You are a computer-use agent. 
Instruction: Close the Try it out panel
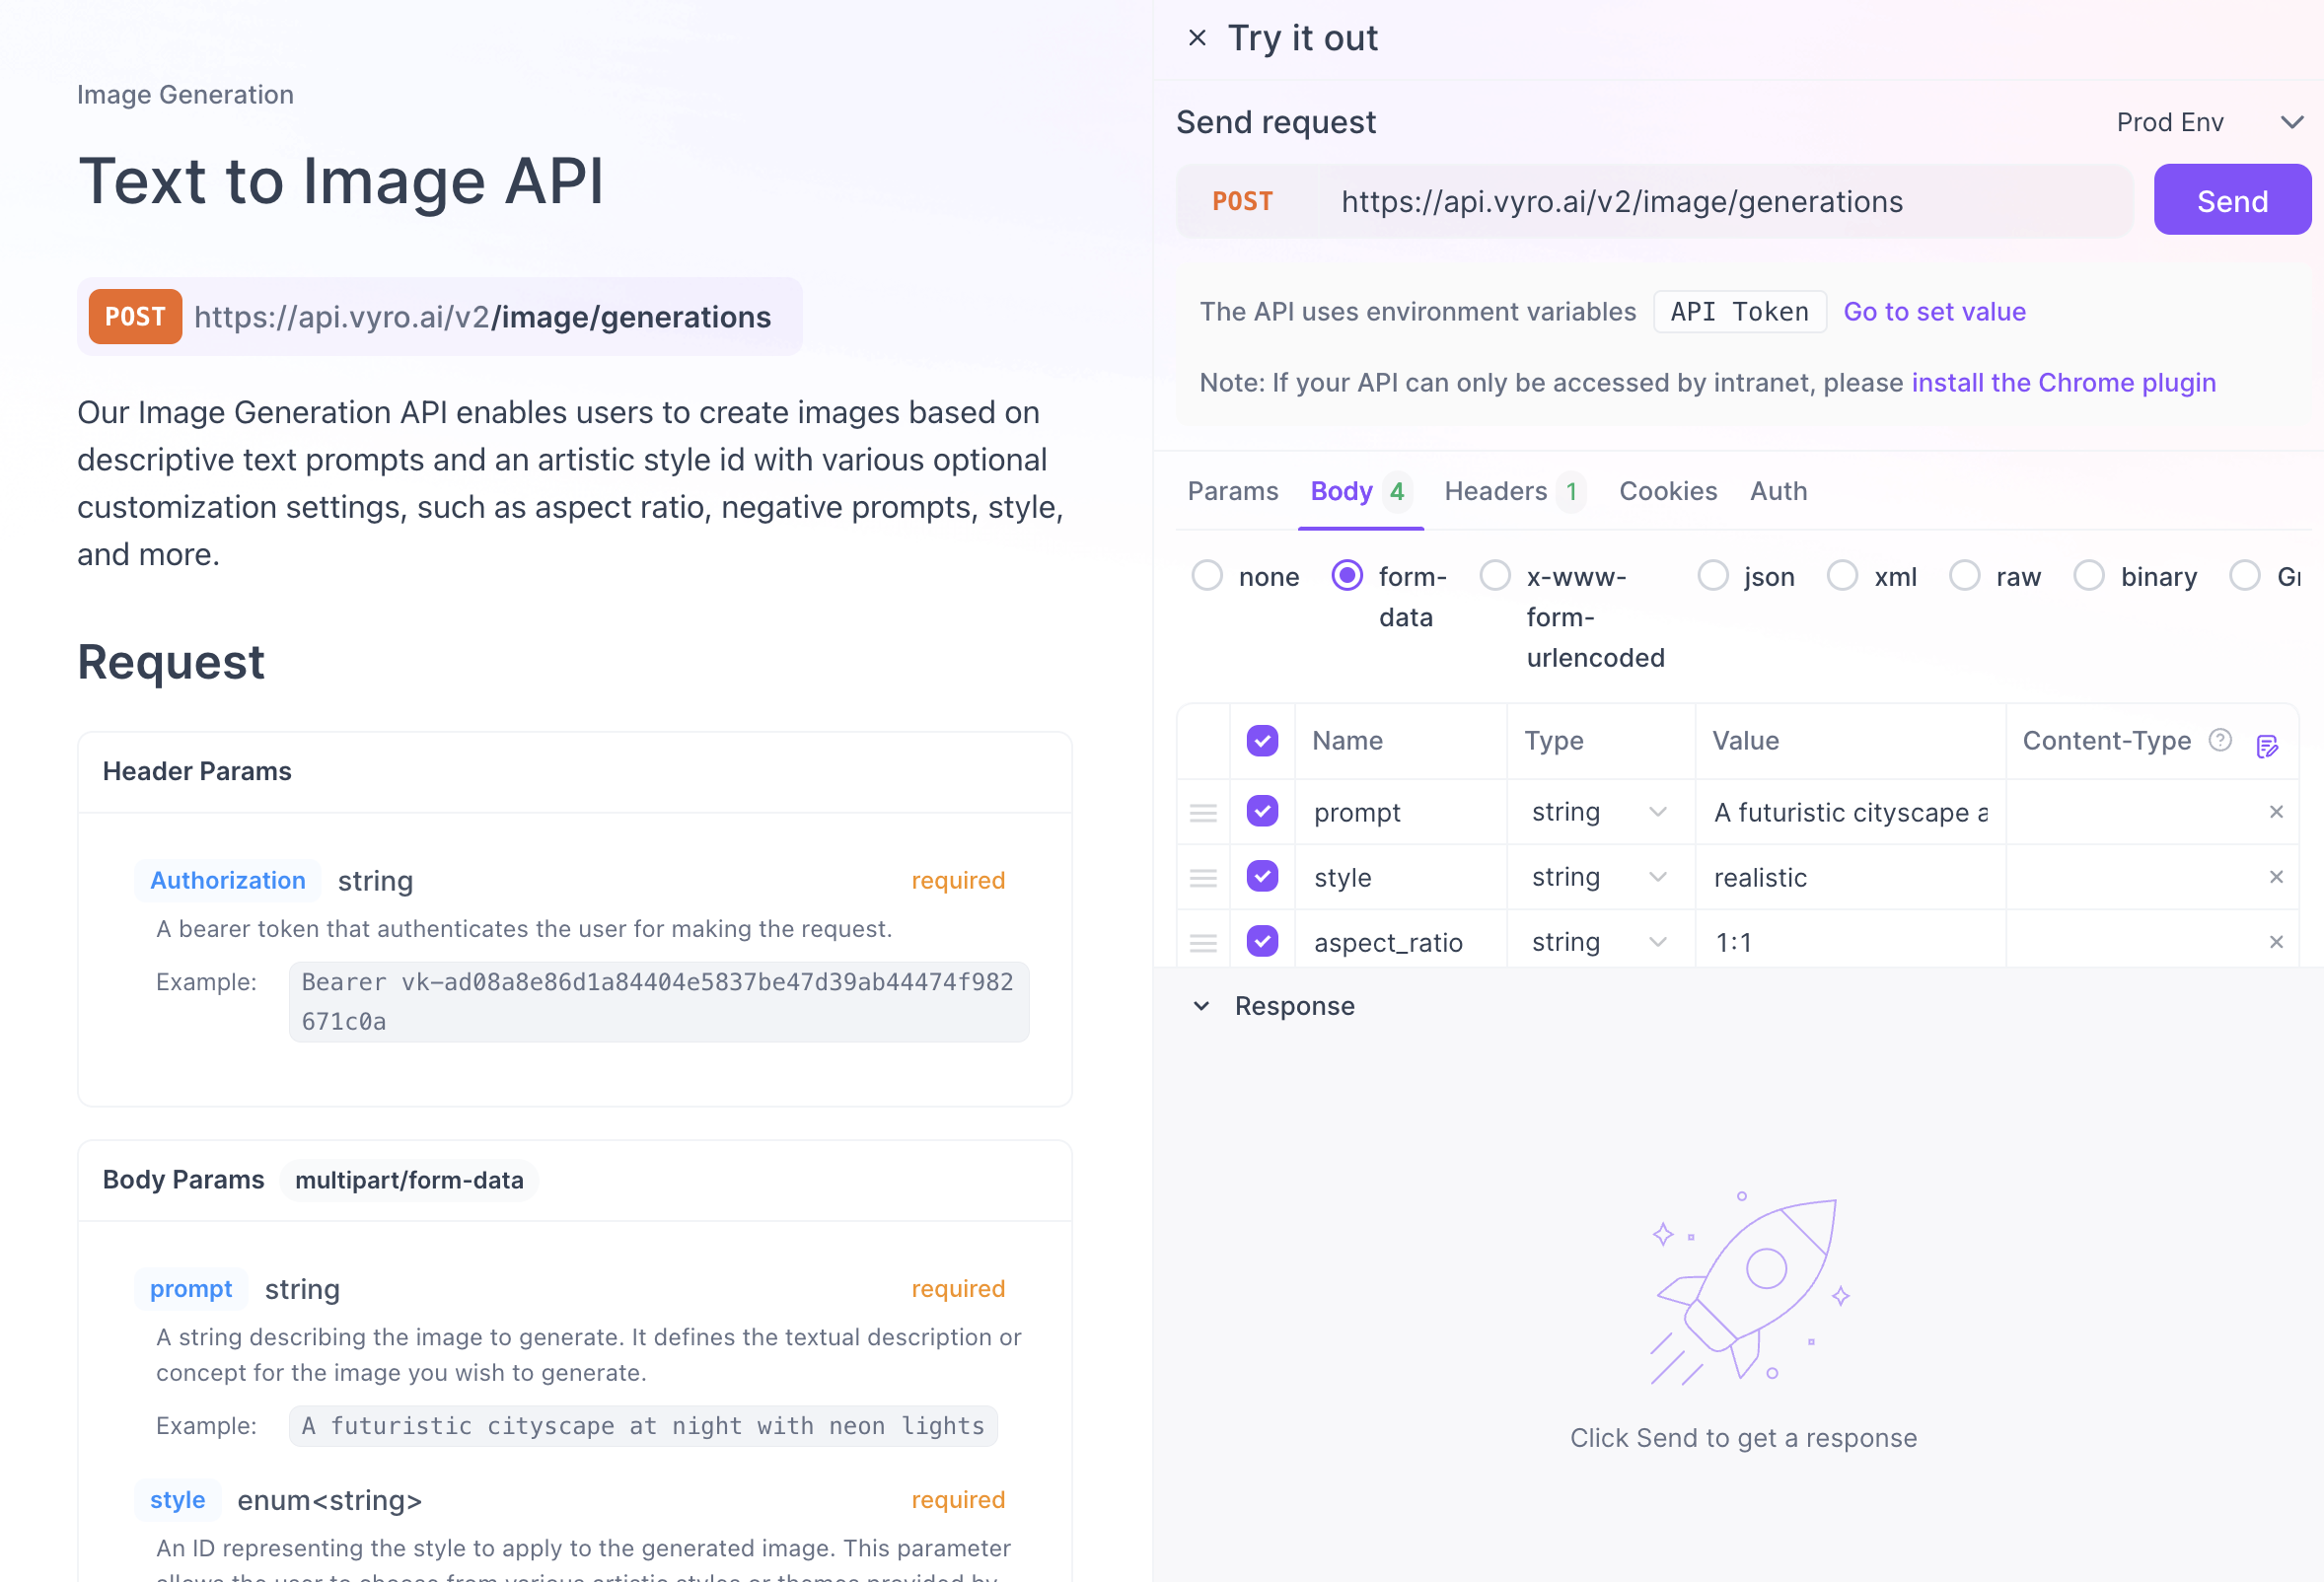pos(1196,38)
